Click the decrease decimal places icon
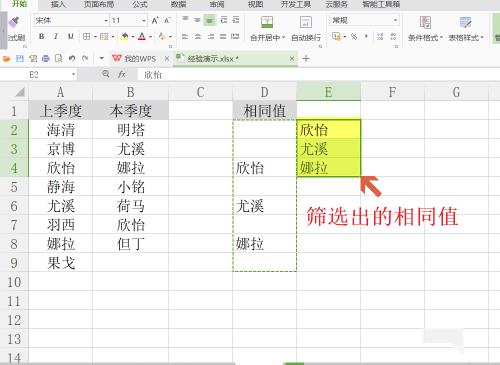The height and width of the screenshot is (365, 500). pos(393,36)
